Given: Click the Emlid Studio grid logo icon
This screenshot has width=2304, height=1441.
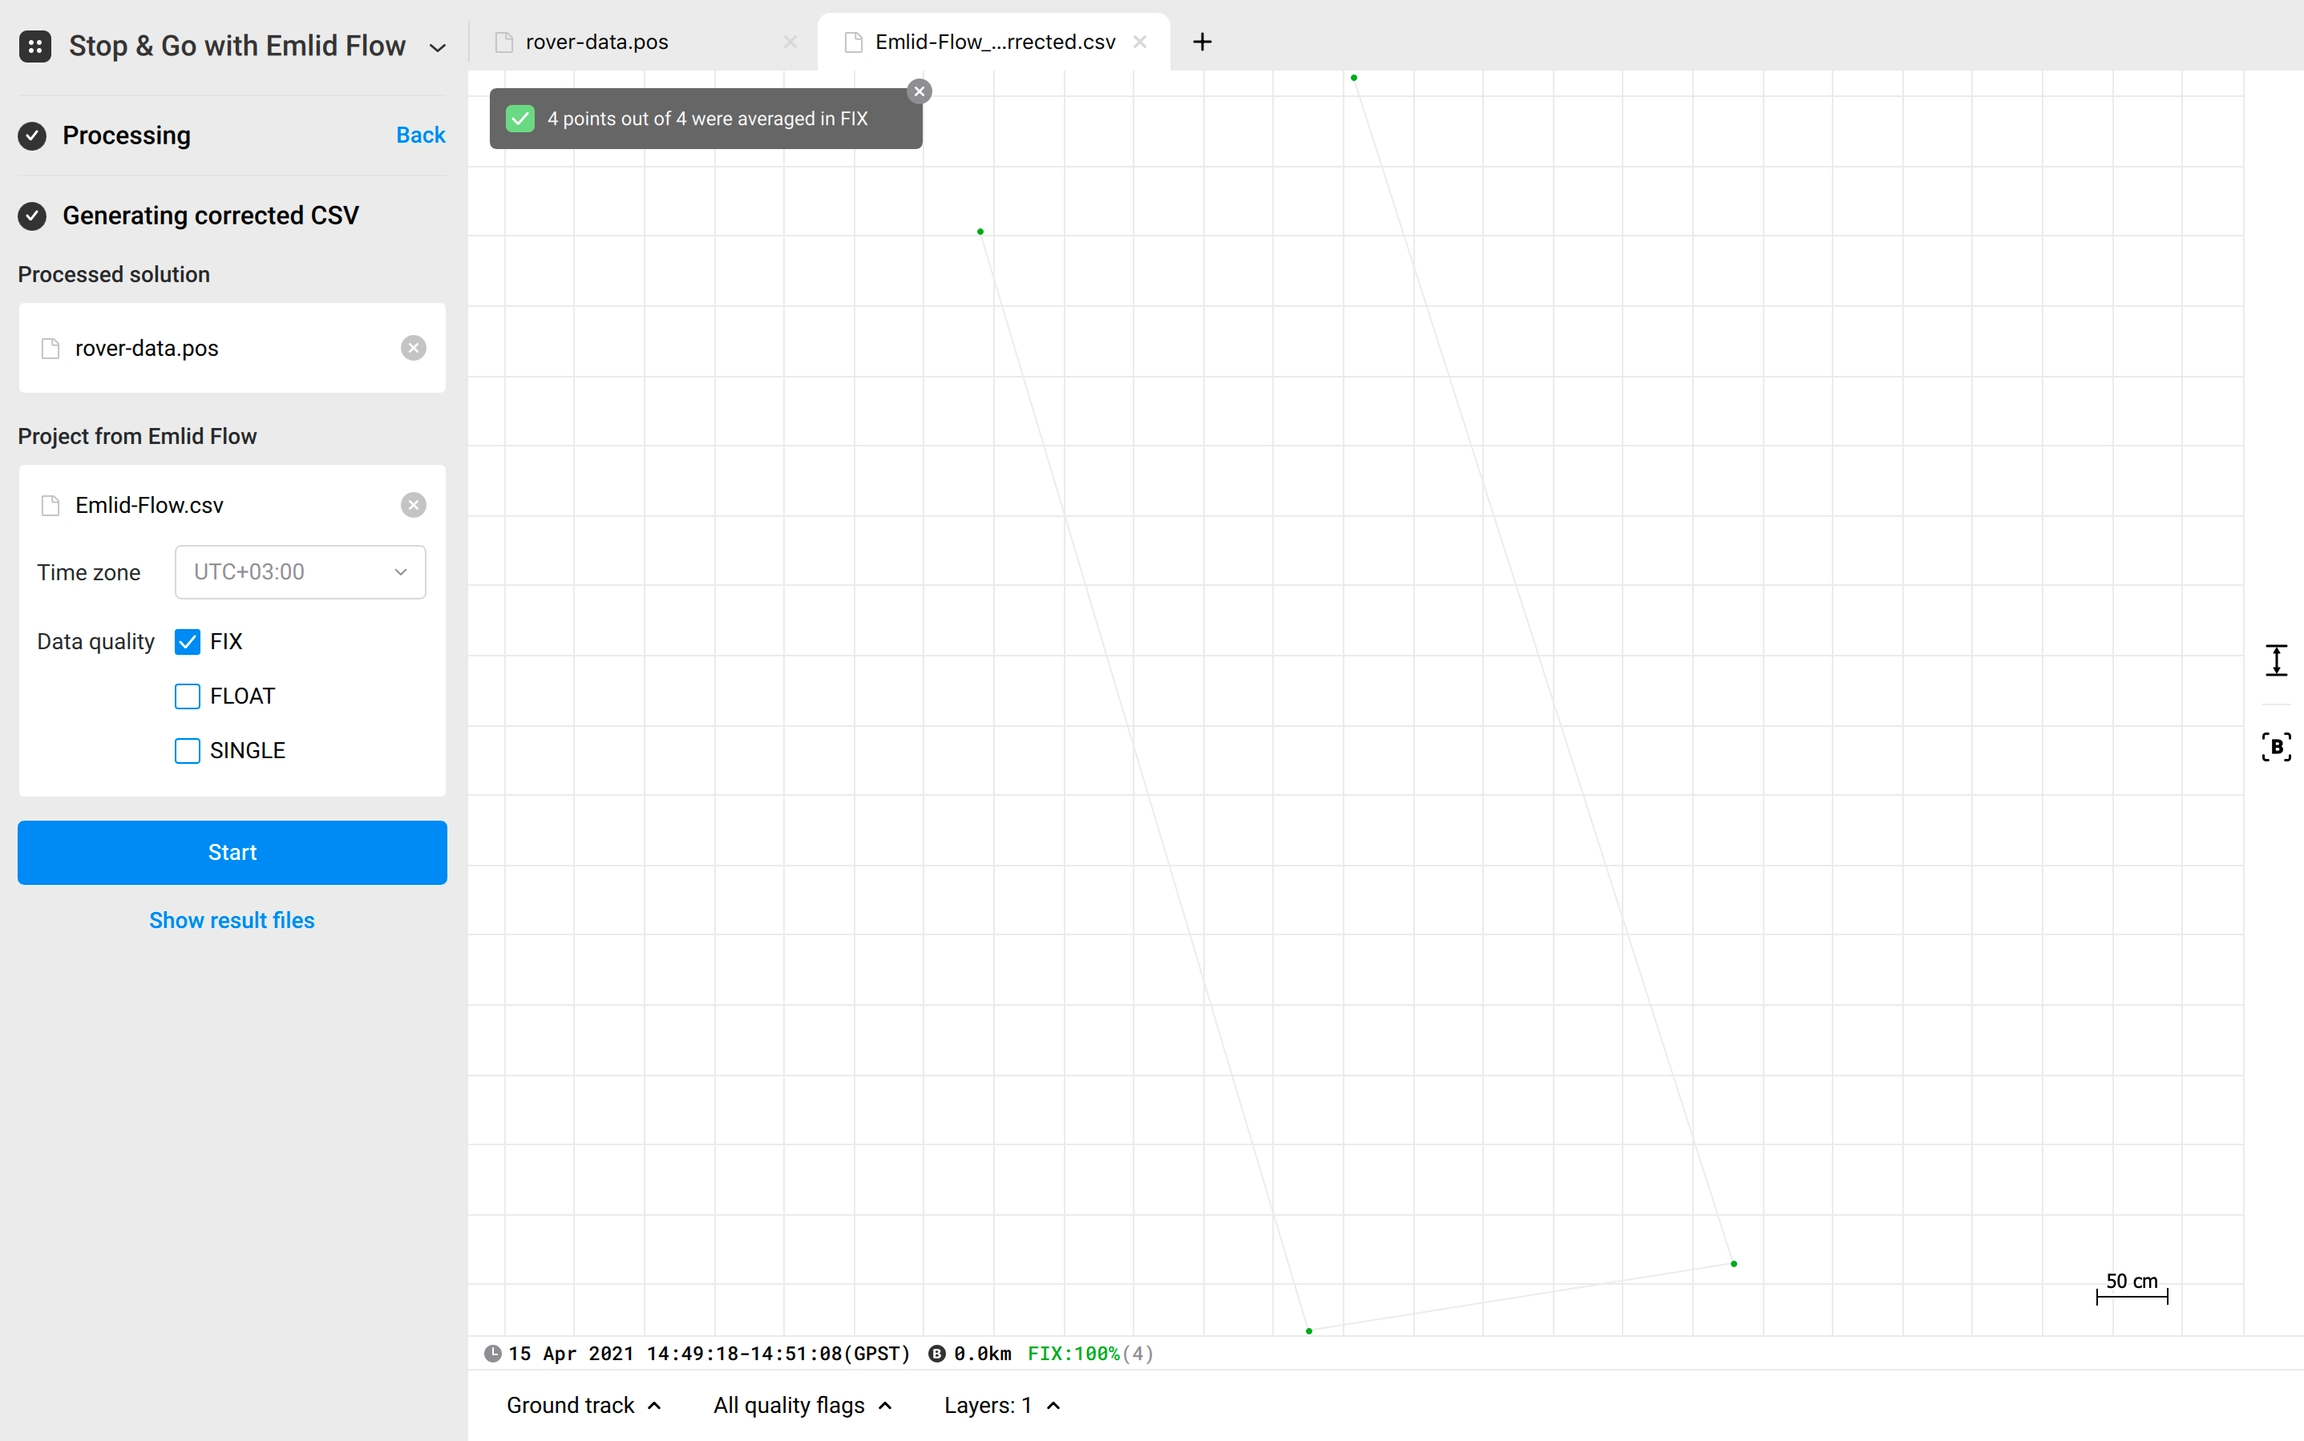Looking at the screenshot, I should tap(35, 45).
